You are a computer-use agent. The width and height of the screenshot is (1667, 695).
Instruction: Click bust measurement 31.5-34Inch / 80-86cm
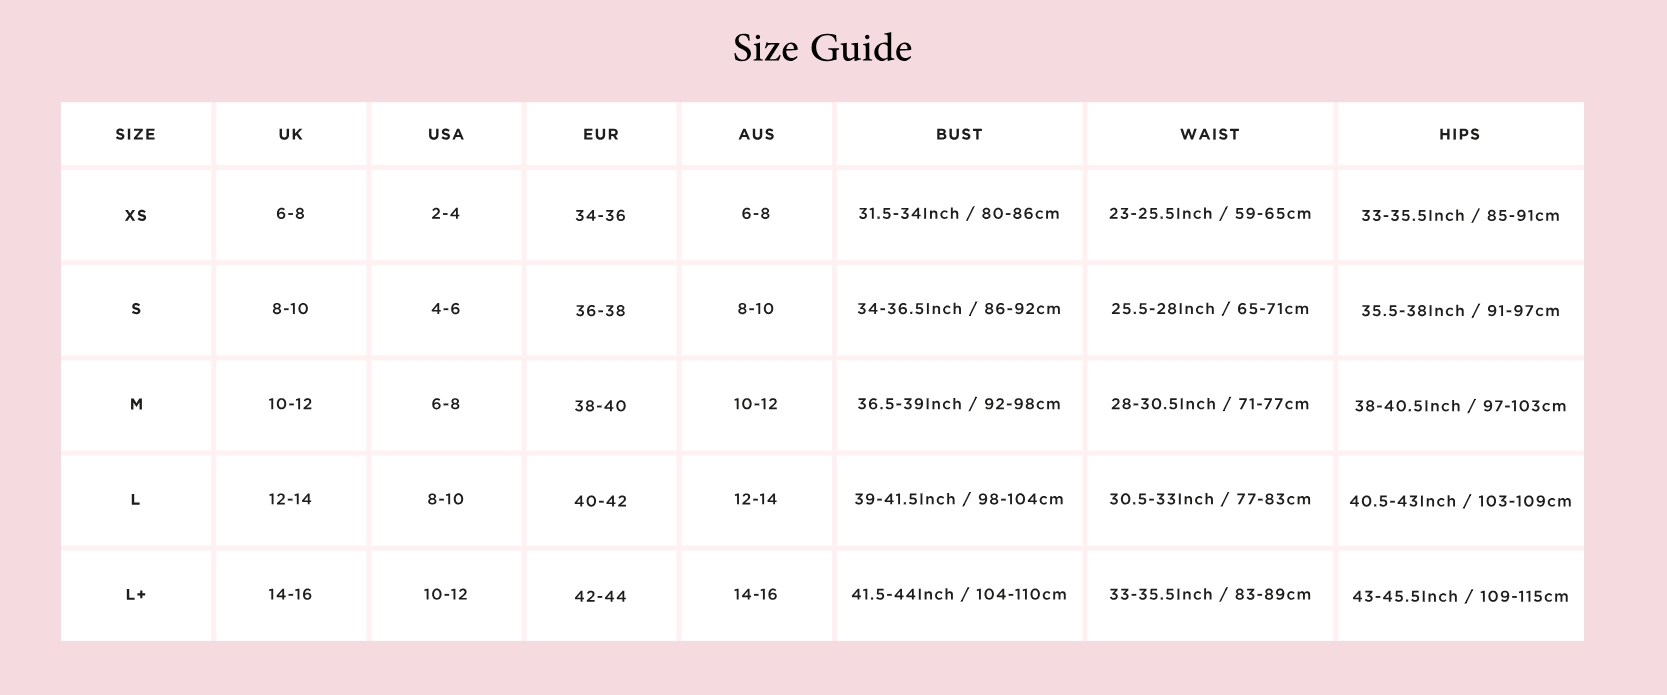point(959,214)
